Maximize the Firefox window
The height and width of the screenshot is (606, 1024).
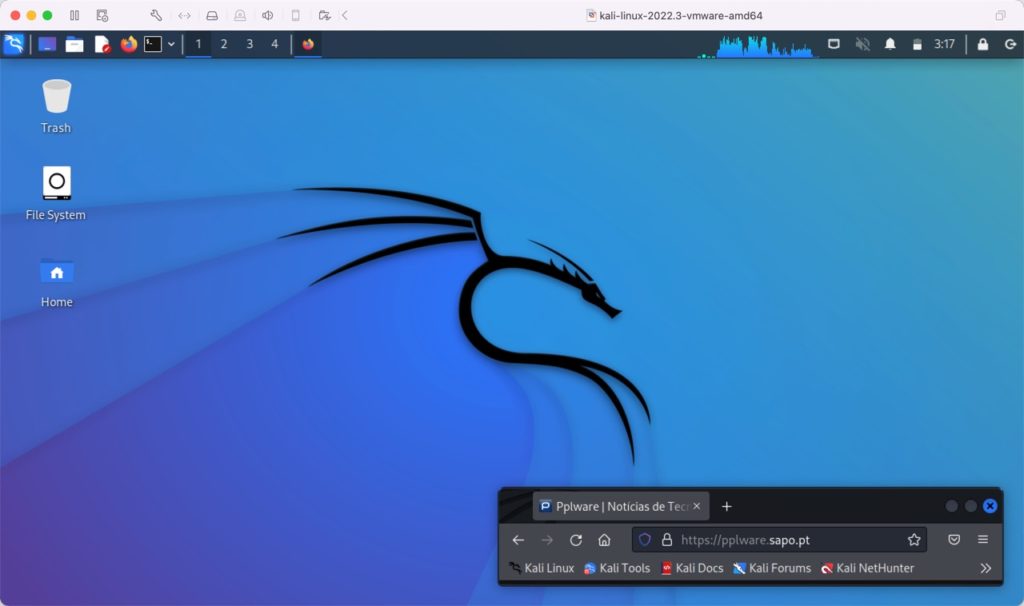coord(970,506)
